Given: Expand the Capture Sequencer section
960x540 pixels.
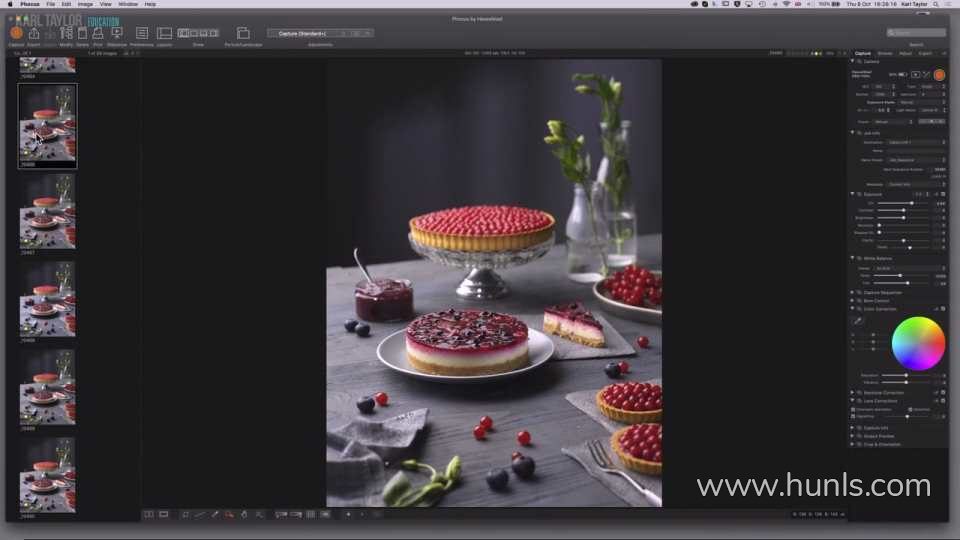Looking at the screenshot, I should click(852, 293).
